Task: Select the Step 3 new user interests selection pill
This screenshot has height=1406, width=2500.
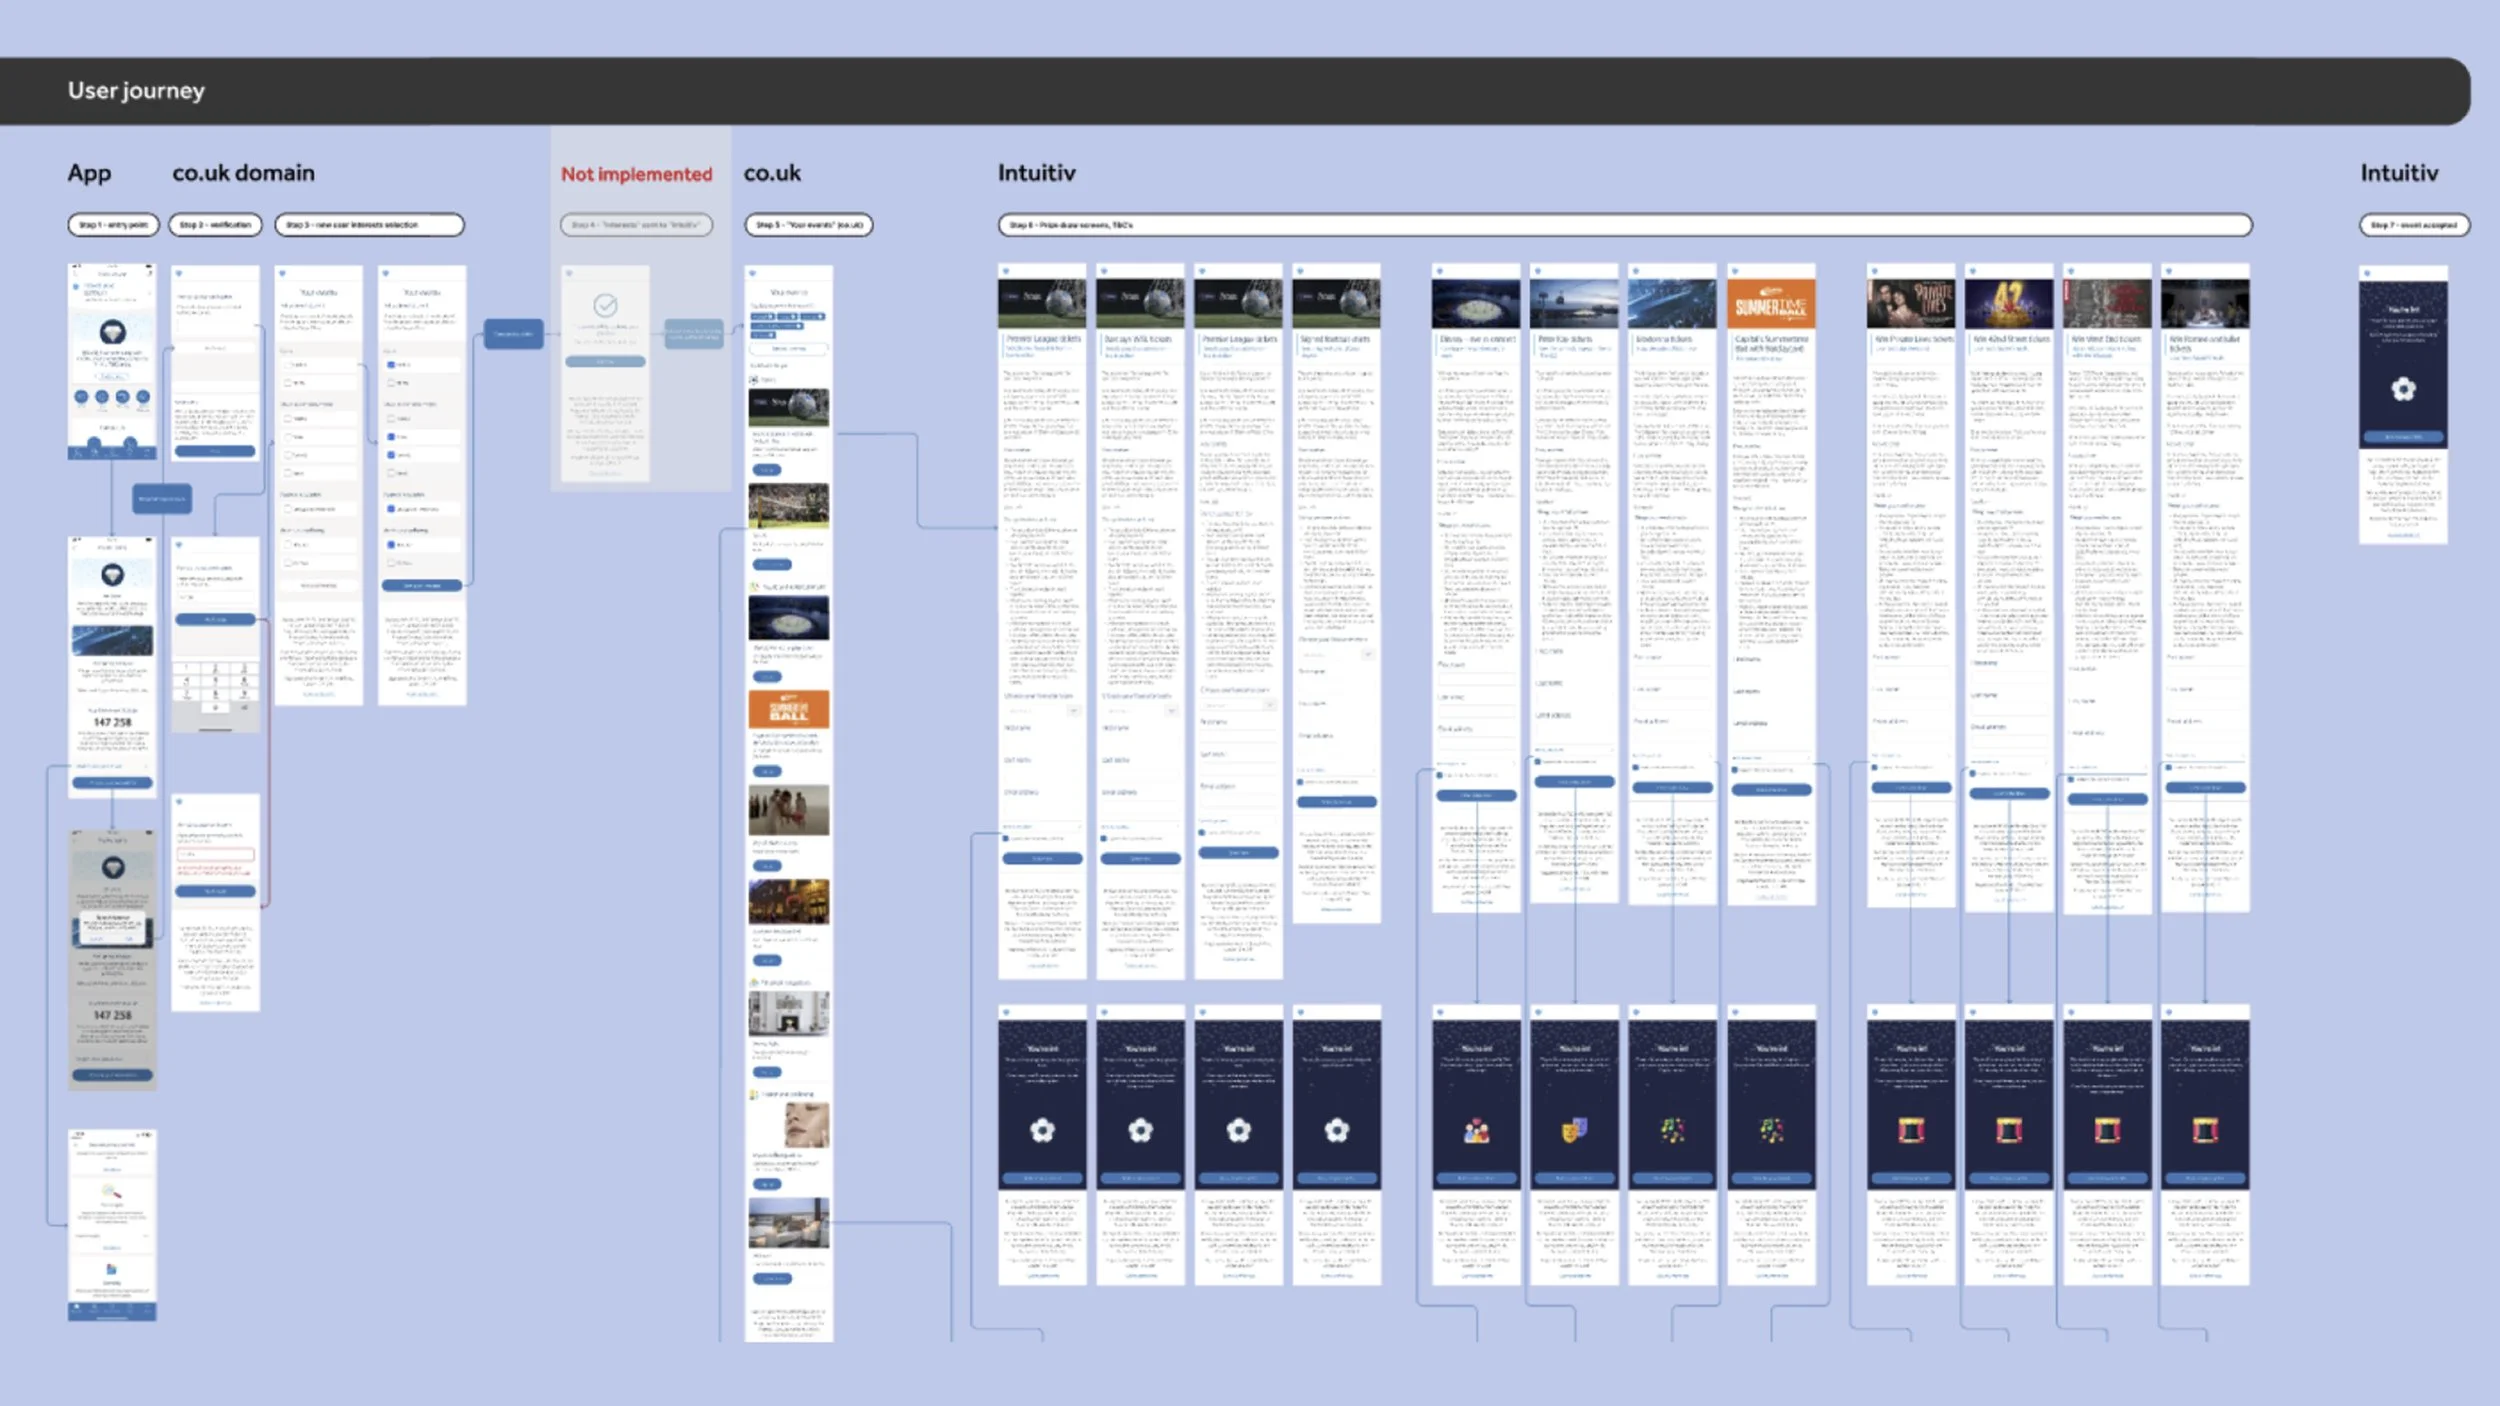Action: [370, 225]
